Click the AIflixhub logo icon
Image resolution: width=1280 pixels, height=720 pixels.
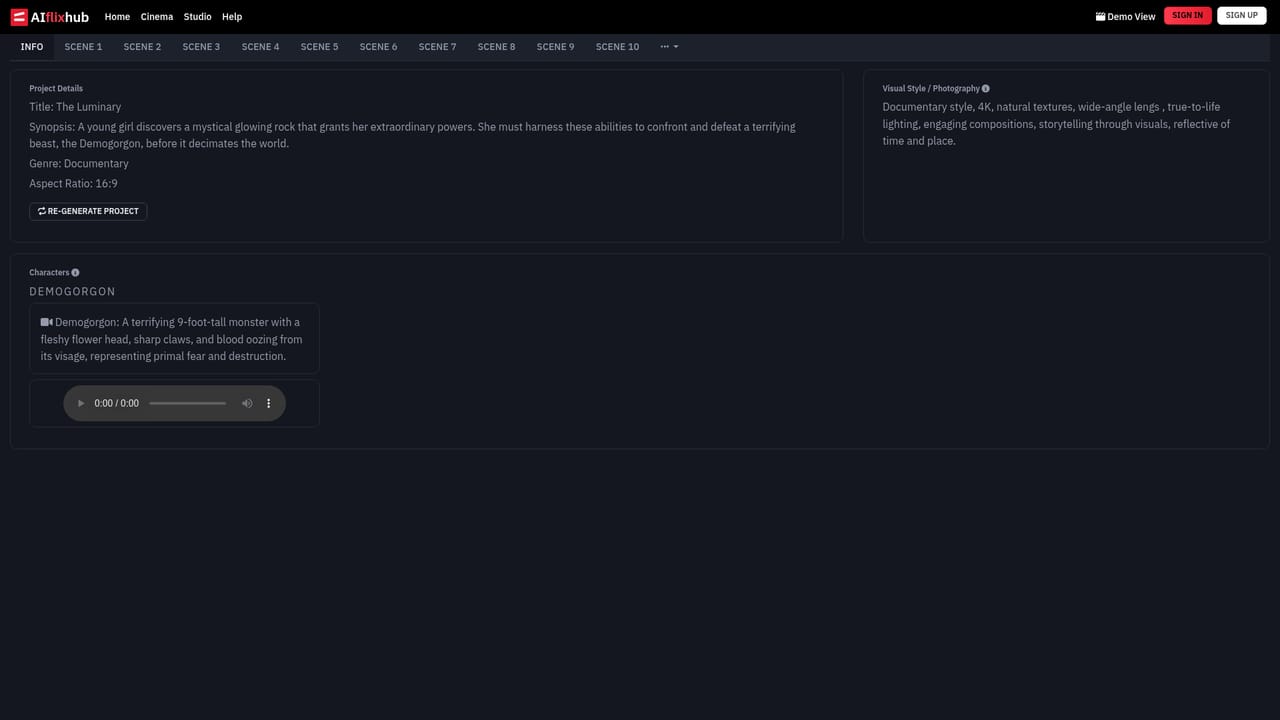pyautogui.click(x=19, y=17)
